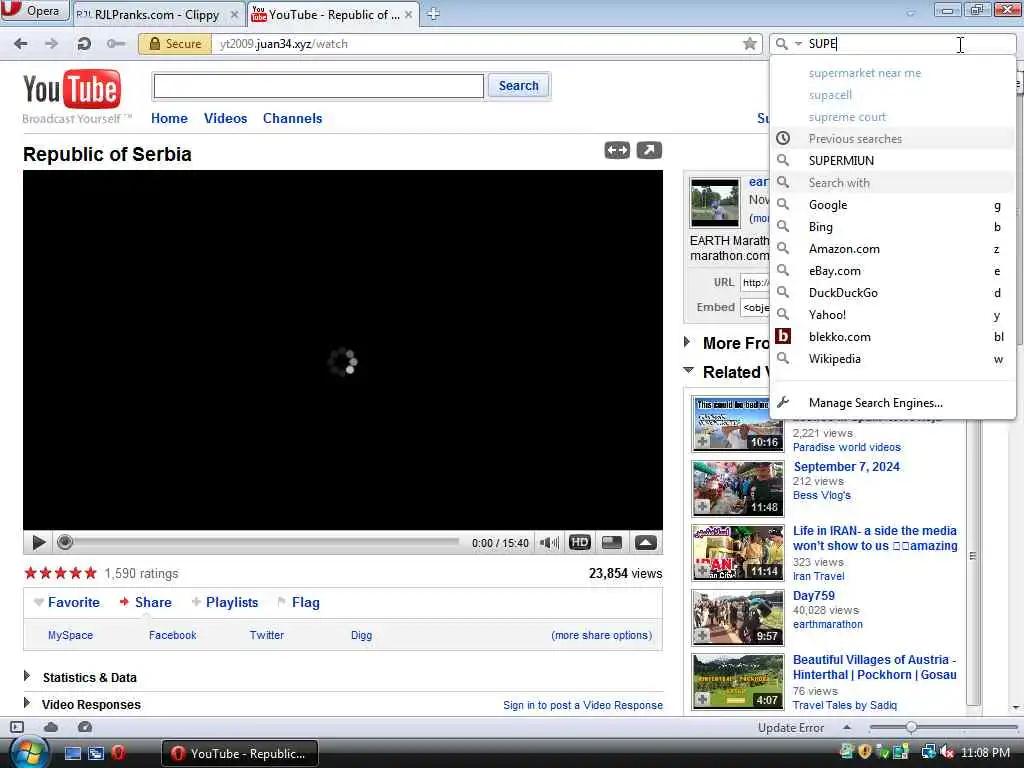
Task: Expand the More From section
Action: [x=686, y=342]
